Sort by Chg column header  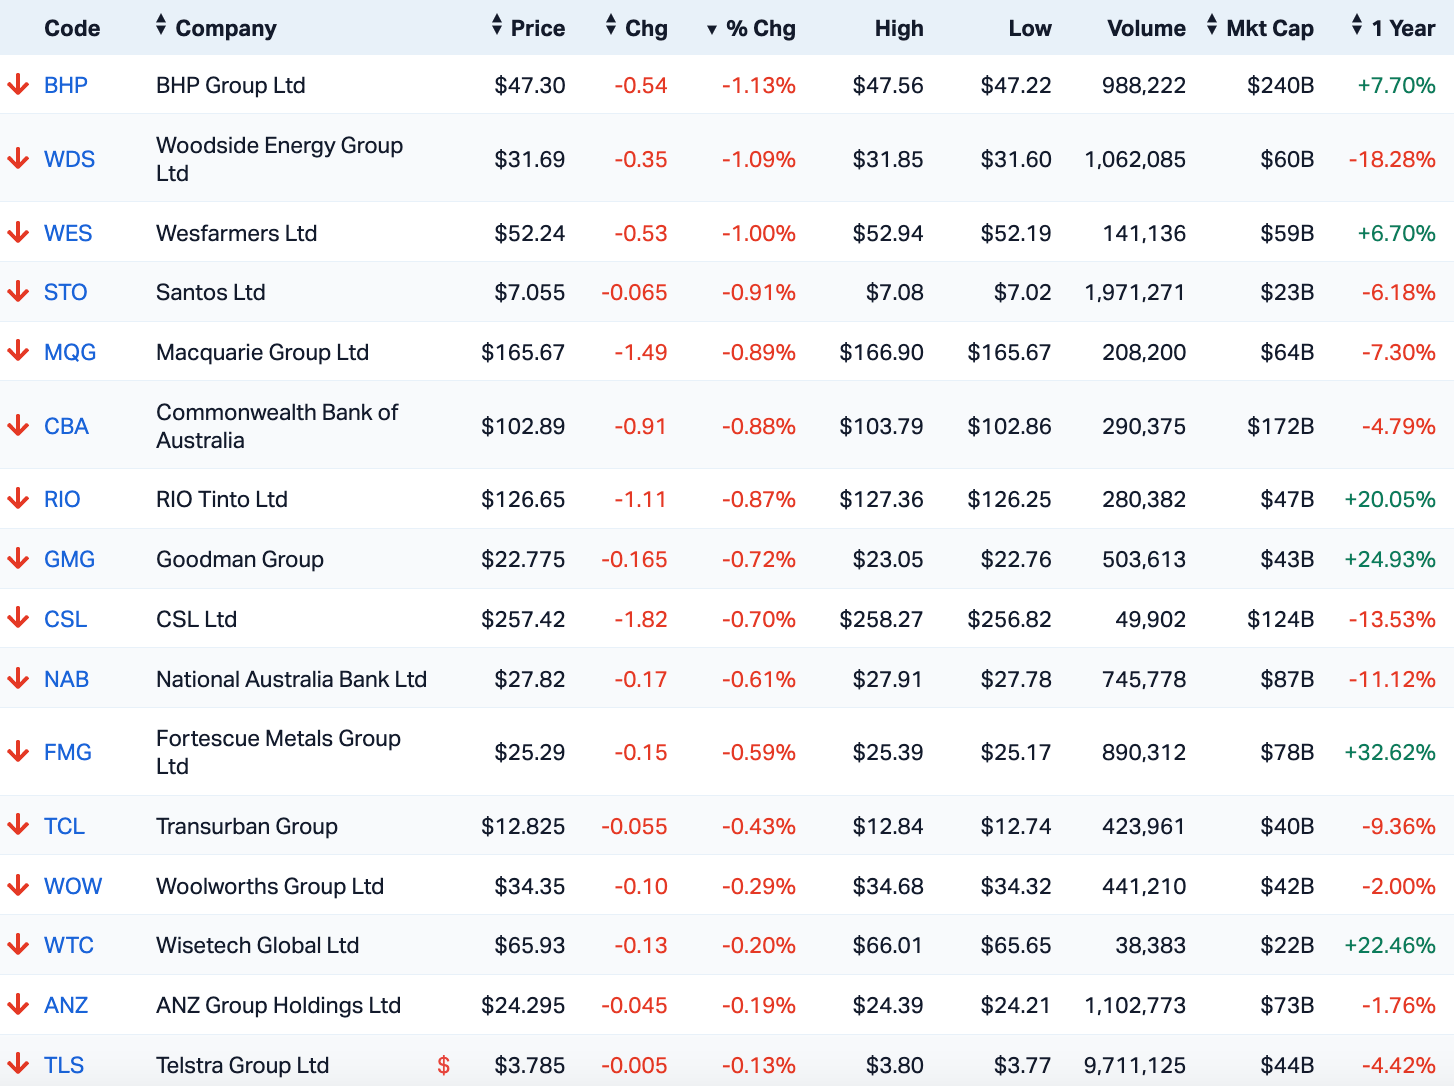[636, 28]
